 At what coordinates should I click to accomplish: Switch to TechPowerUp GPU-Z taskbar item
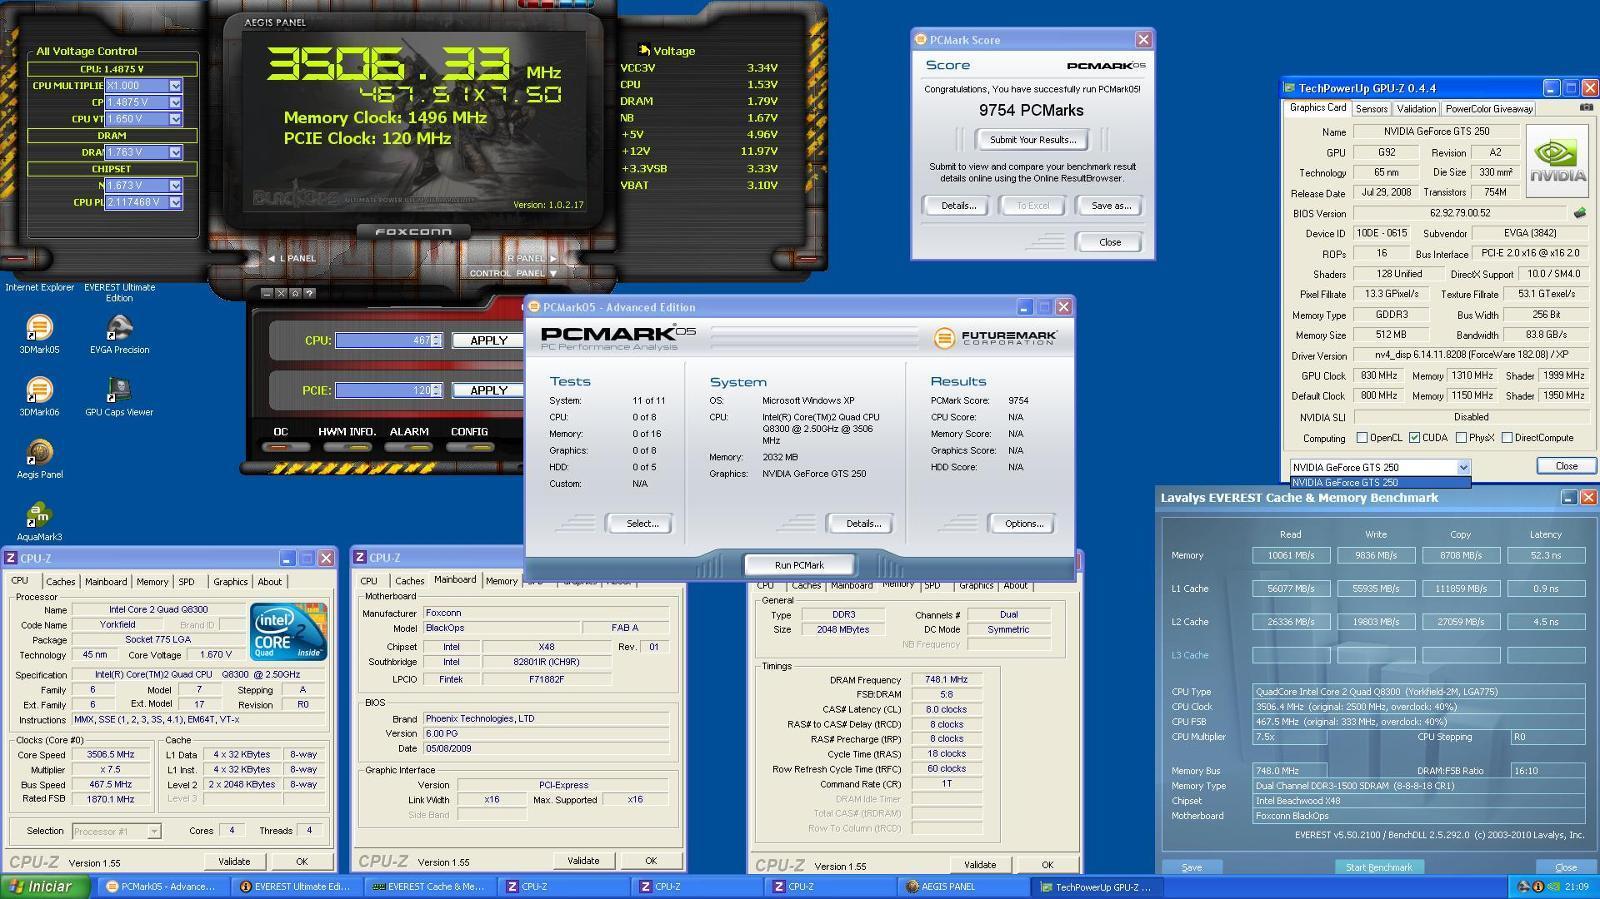click(1095, 887)
